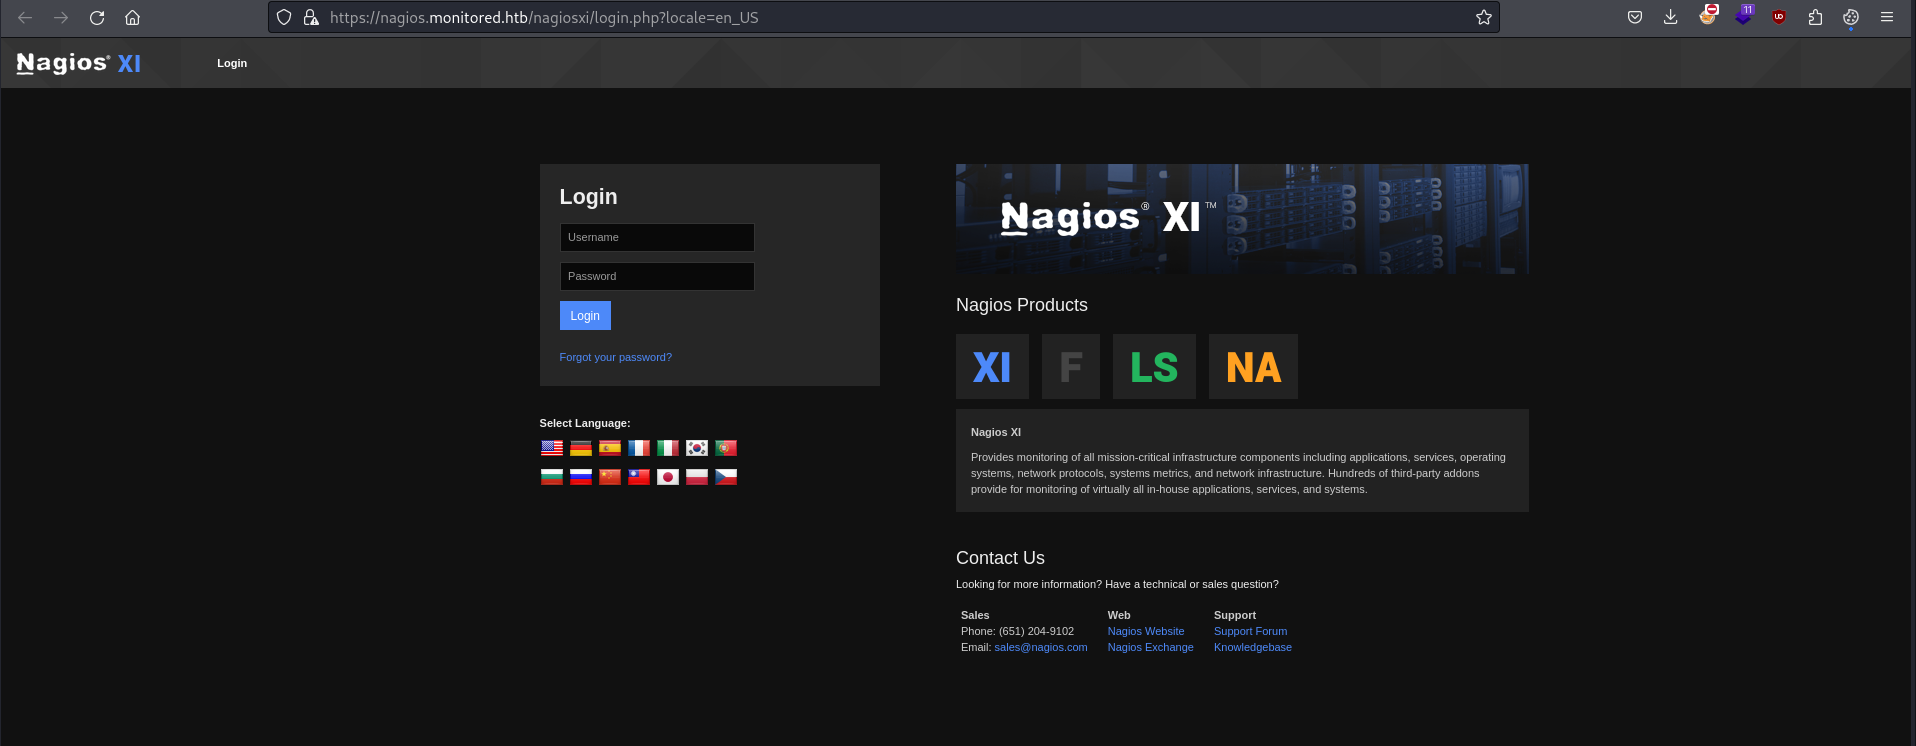This screenshot has width=1916, height=746.
Task: Pick the Taiwan flag language option
Action: click(639, 477)
